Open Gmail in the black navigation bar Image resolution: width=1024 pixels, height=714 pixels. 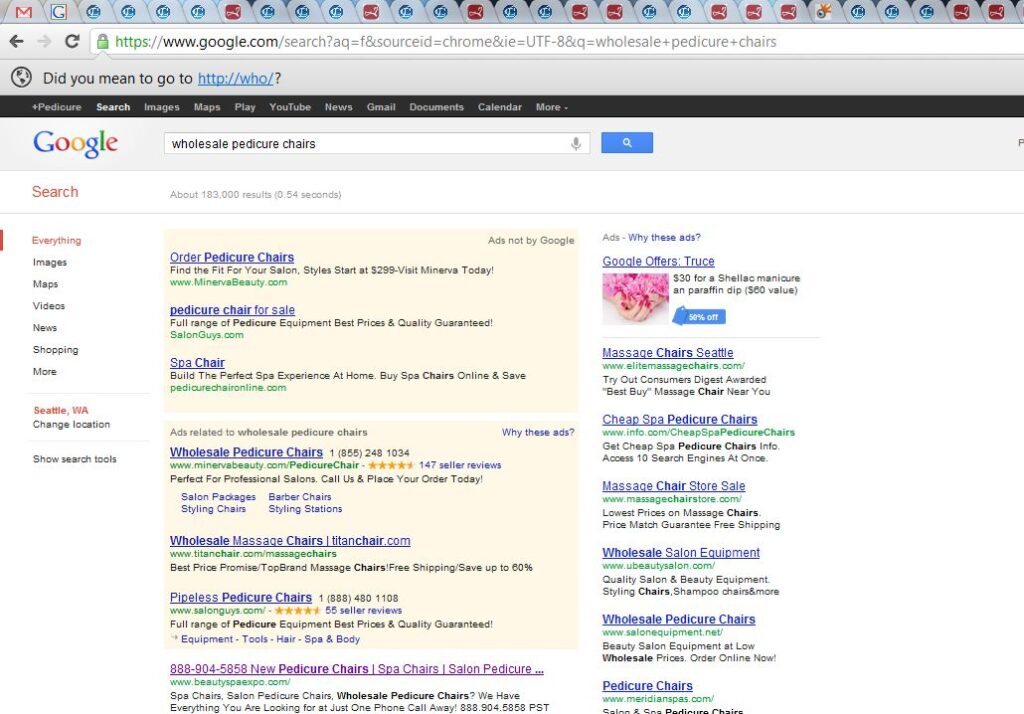coord(381,107)
